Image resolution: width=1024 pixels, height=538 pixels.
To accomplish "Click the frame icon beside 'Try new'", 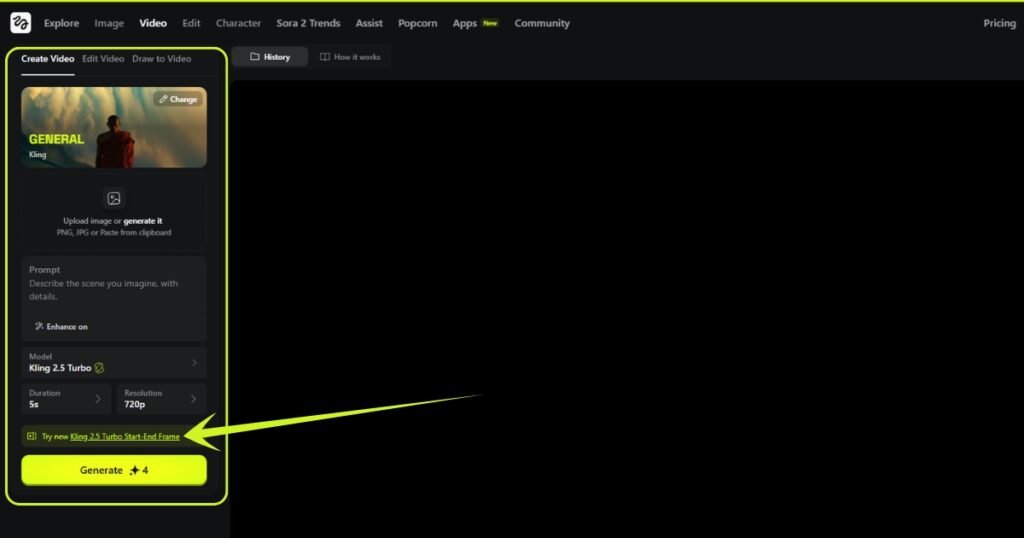I will pyautogui.click(x=31, y=436).
